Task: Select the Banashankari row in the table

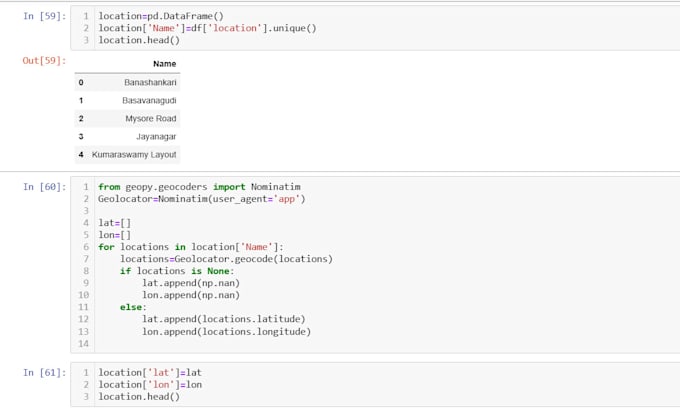Action: tap(128, 82)
